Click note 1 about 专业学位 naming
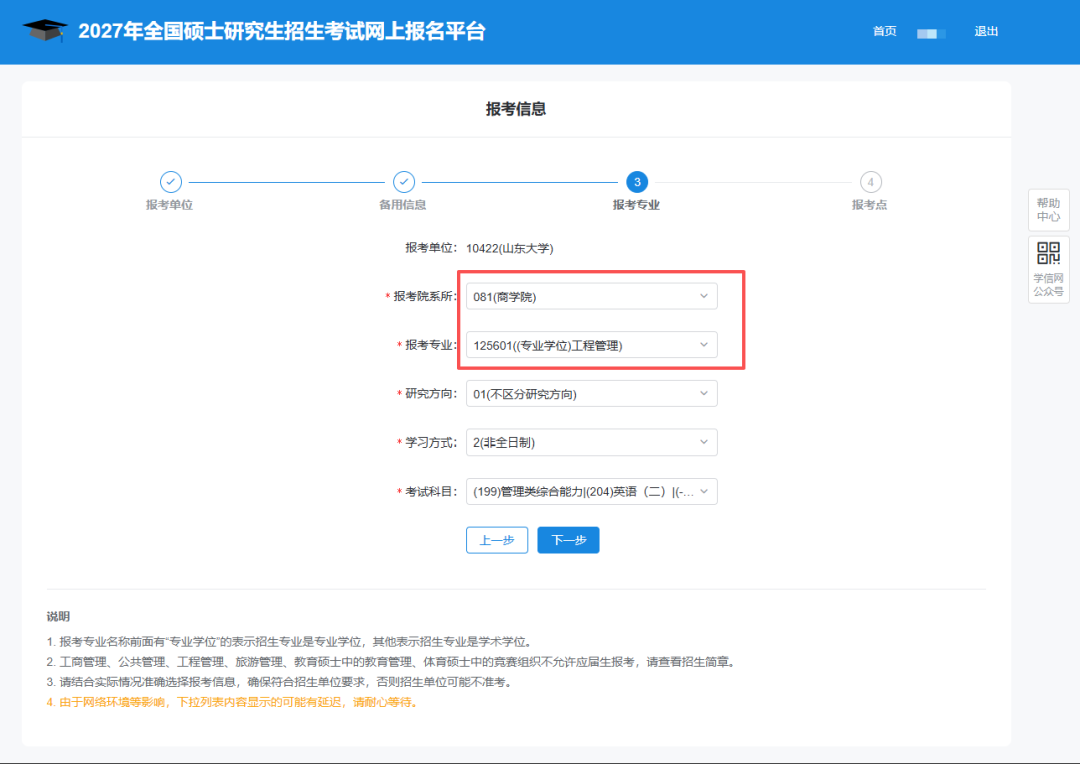 [291, 641]
